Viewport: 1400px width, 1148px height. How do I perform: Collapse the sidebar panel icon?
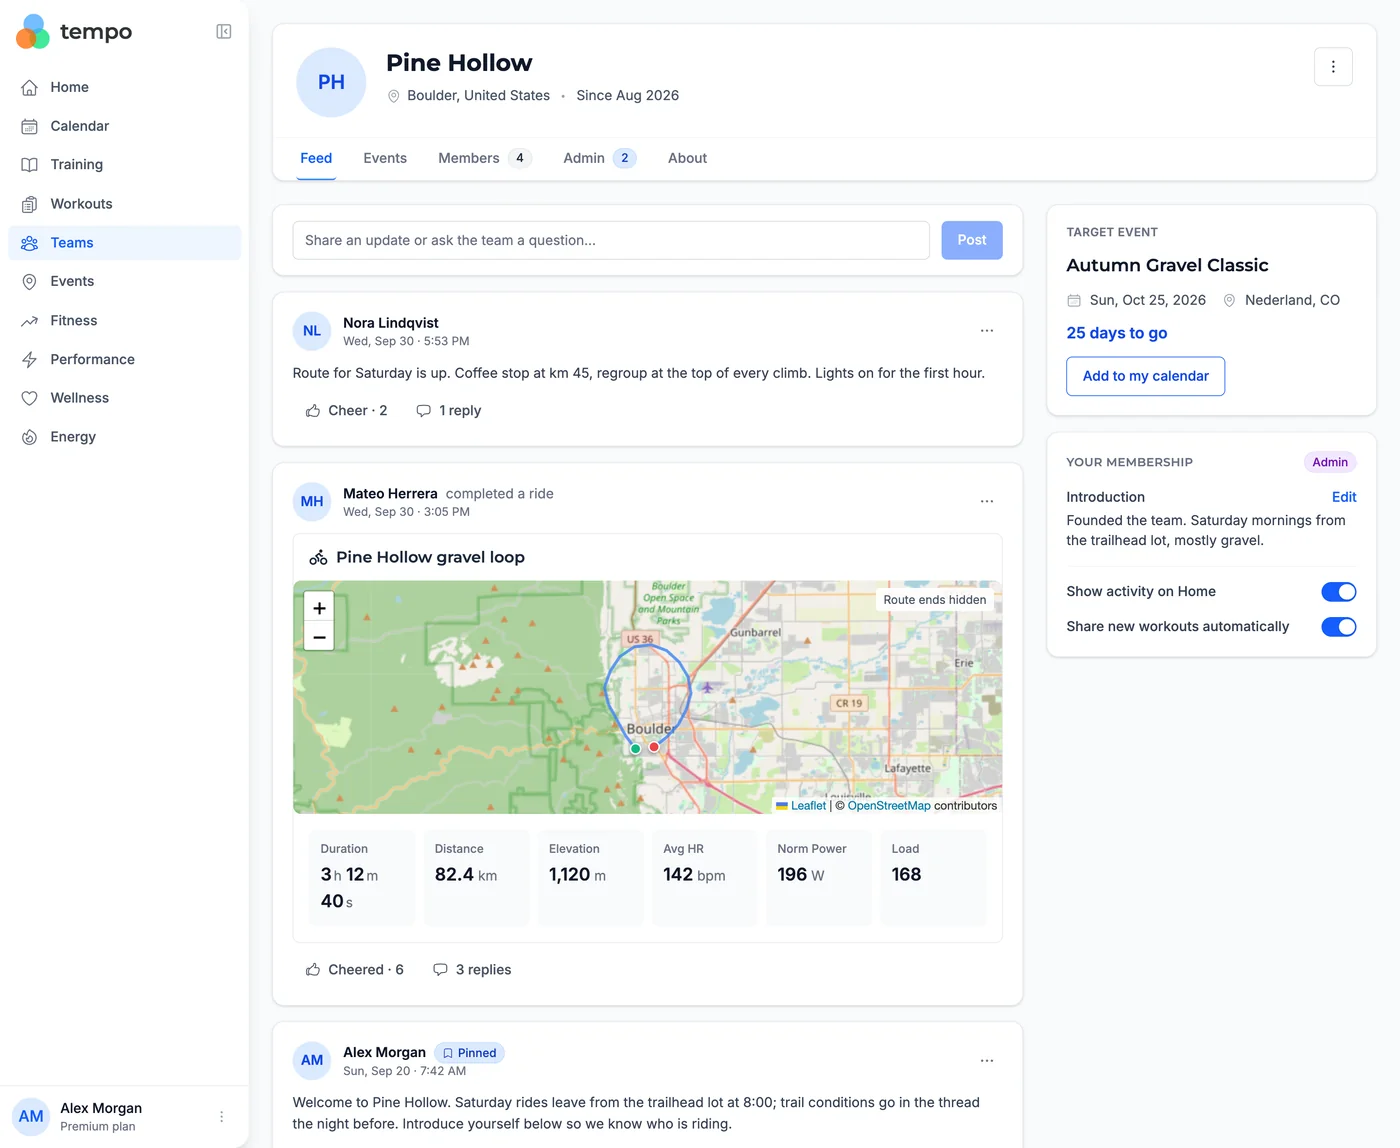pyautogui.click(x=224, y=32)
